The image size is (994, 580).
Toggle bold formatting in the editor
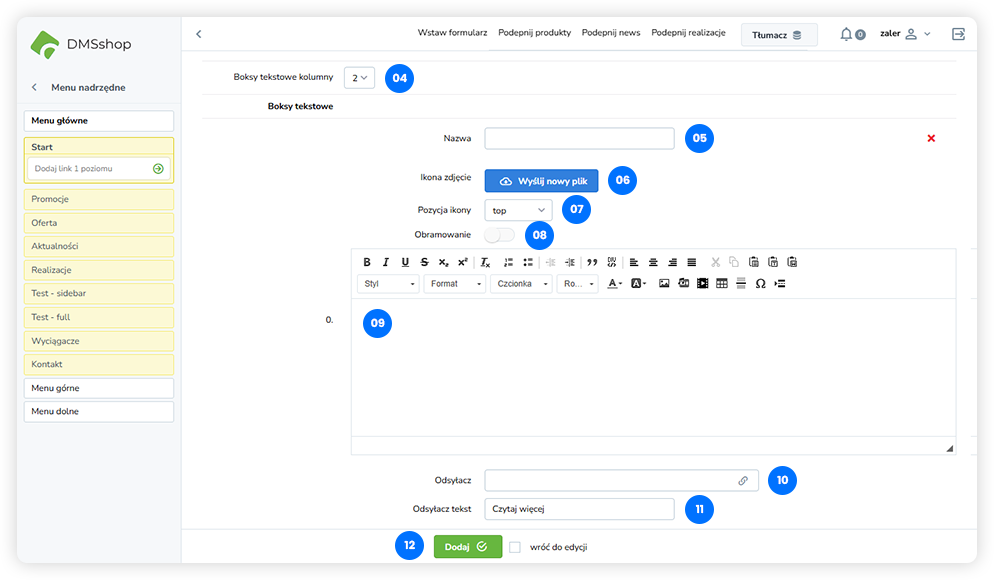(x=367, y=262)
